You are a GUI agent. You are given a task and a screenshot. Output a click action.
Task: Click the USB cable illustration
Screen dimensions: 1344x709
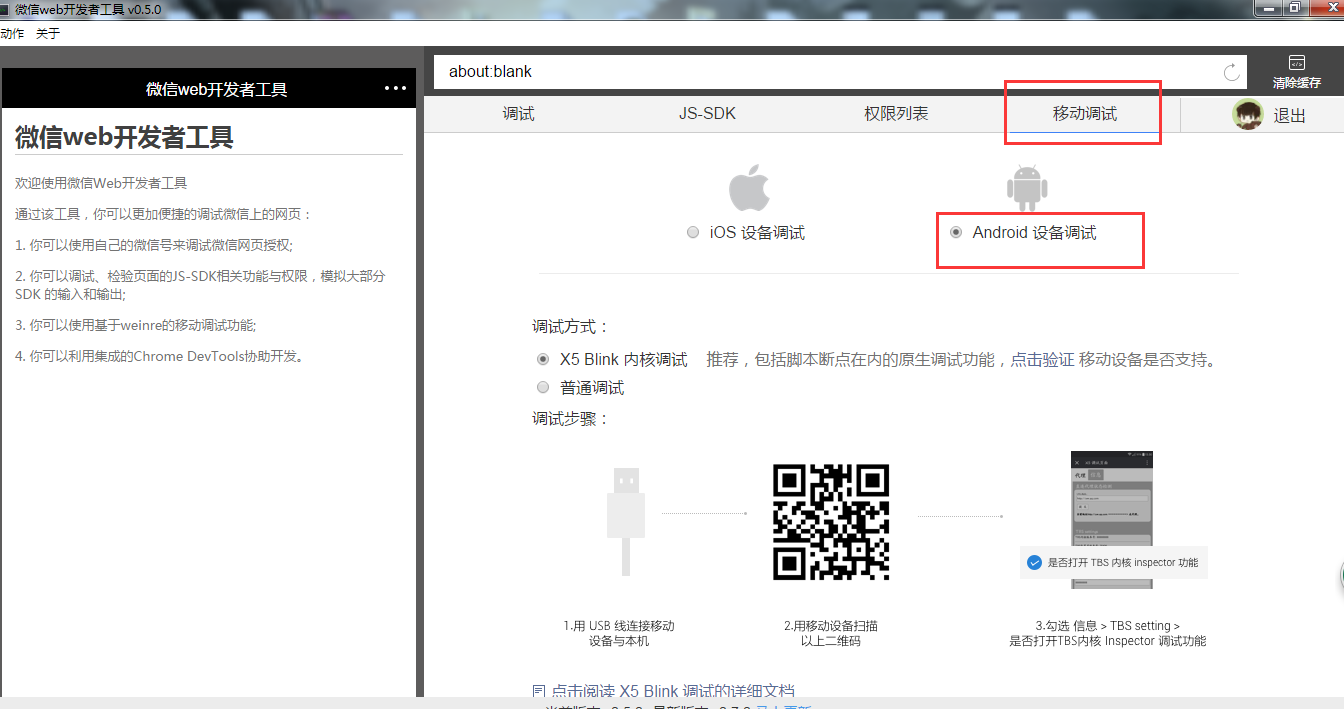pos(625,521)
